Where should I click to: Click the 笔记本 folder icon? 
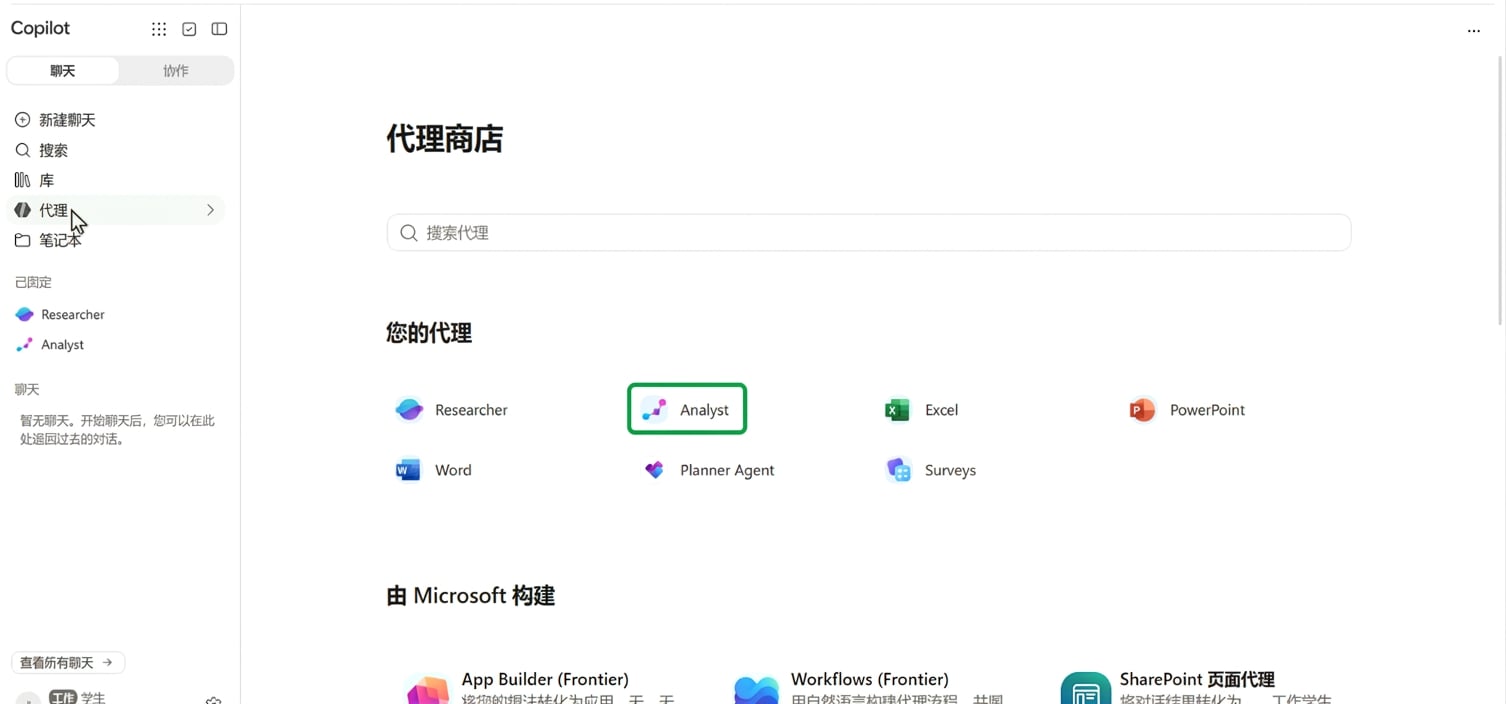click(x=22, y=240)
